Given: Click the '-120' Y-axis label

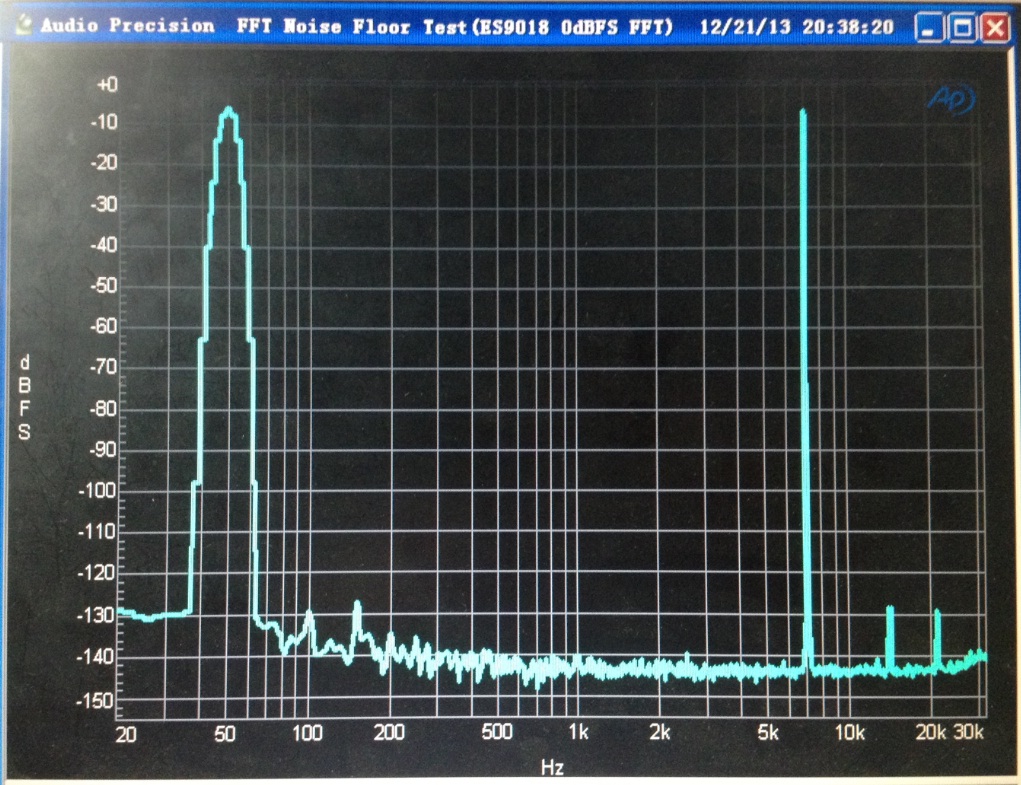Looking at the screenshot, I should pyautogui.click(x=96, y=573).
